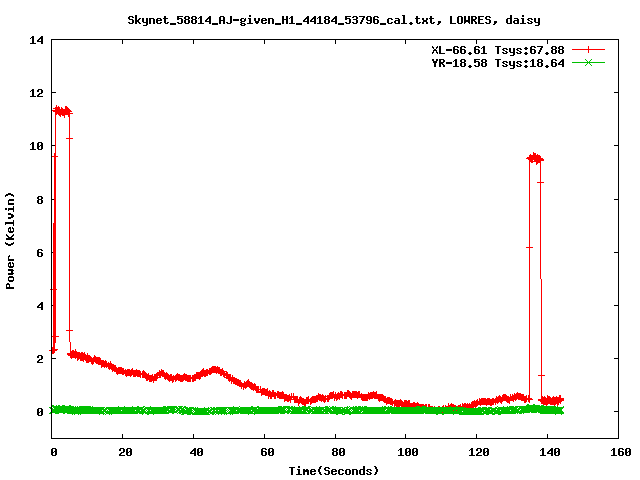Click x-axis tick label 40

point(196,452)
